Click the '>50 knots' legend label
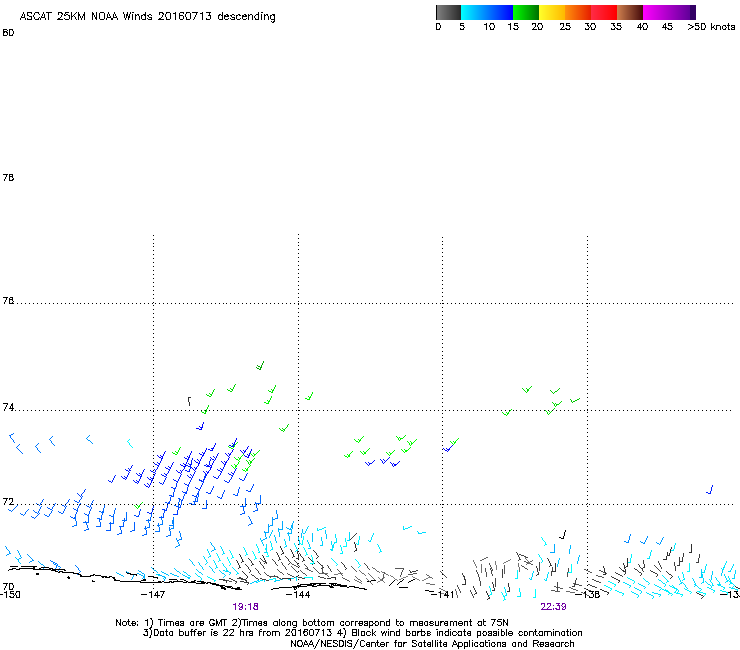Image resolution: width=740 pixels, height=650 pixels. (x=711, y=27)
